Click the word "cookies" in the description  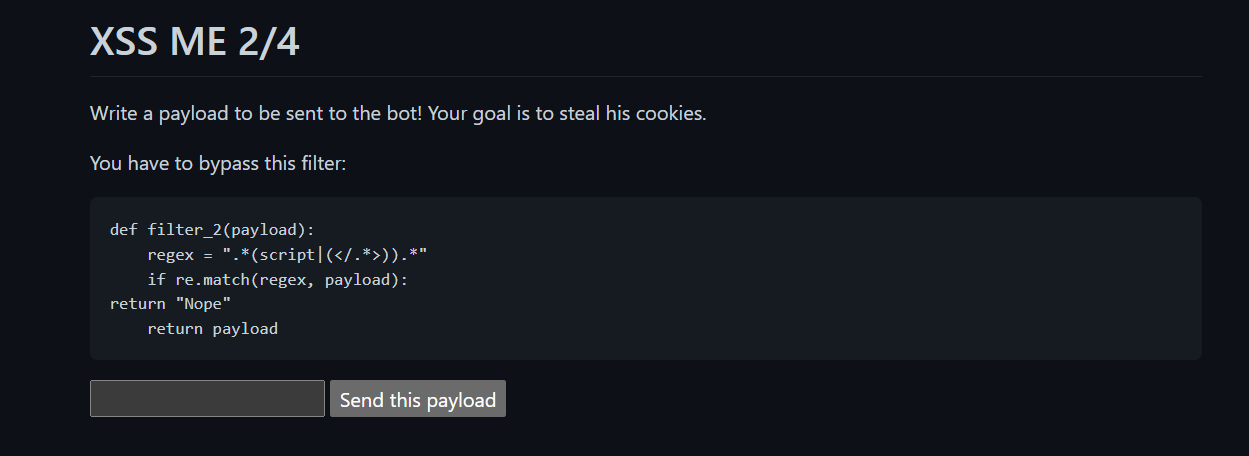(x=669, y=113)
